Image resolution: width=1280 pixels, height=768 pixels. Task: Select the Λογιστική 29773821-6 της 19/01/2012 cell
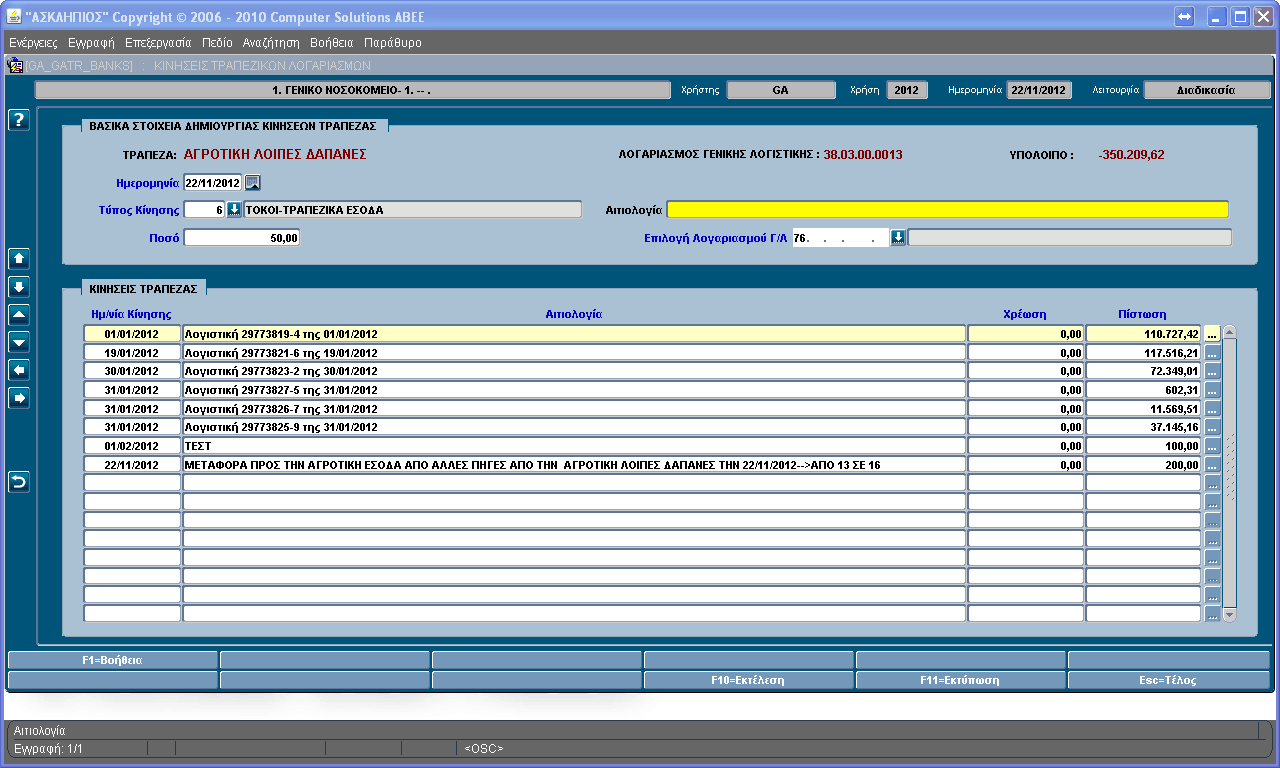(x=574, y=352)
